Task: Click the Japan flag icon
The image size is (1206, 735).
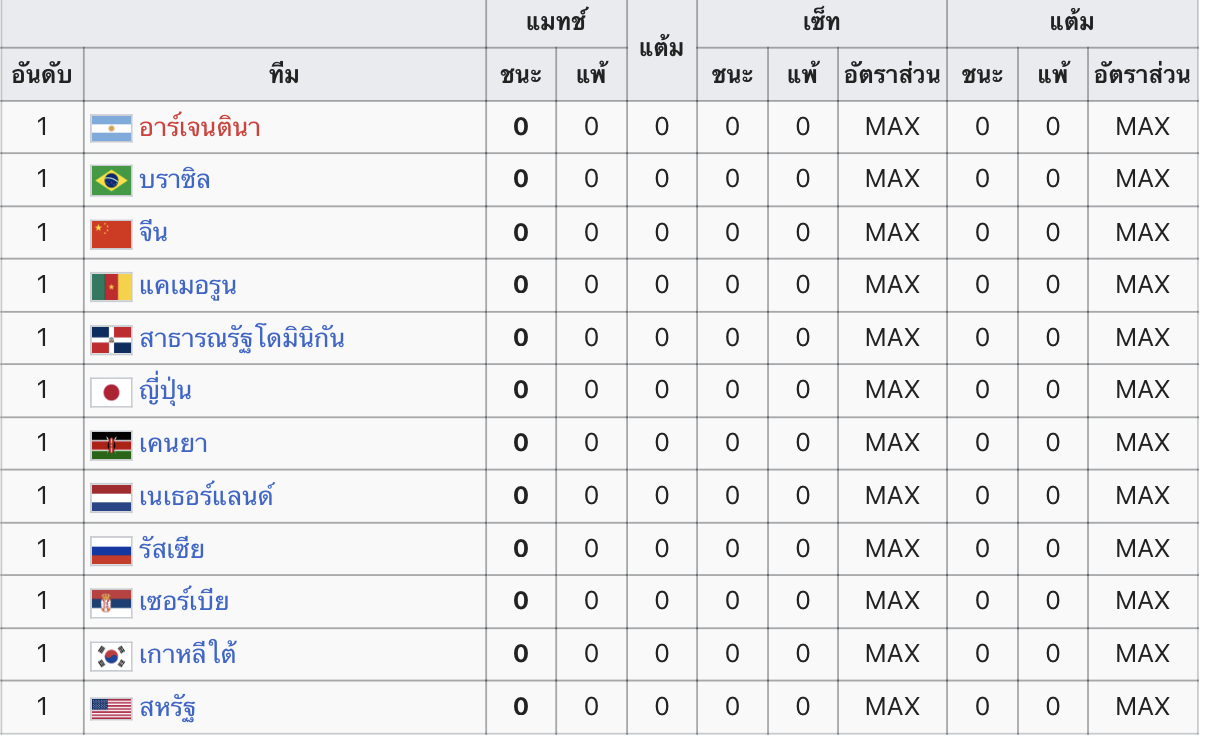Action: [x=111, y=392]
